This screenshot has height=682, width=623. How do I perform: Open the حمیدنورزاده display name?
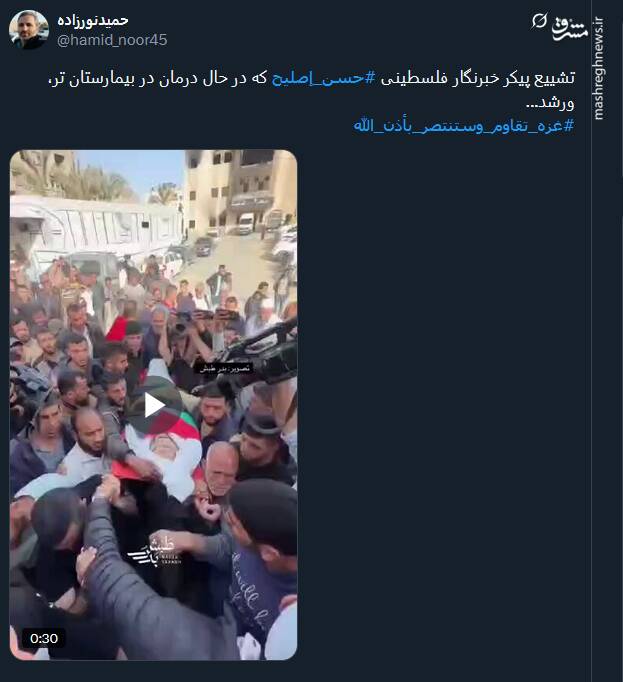point(93,20)
